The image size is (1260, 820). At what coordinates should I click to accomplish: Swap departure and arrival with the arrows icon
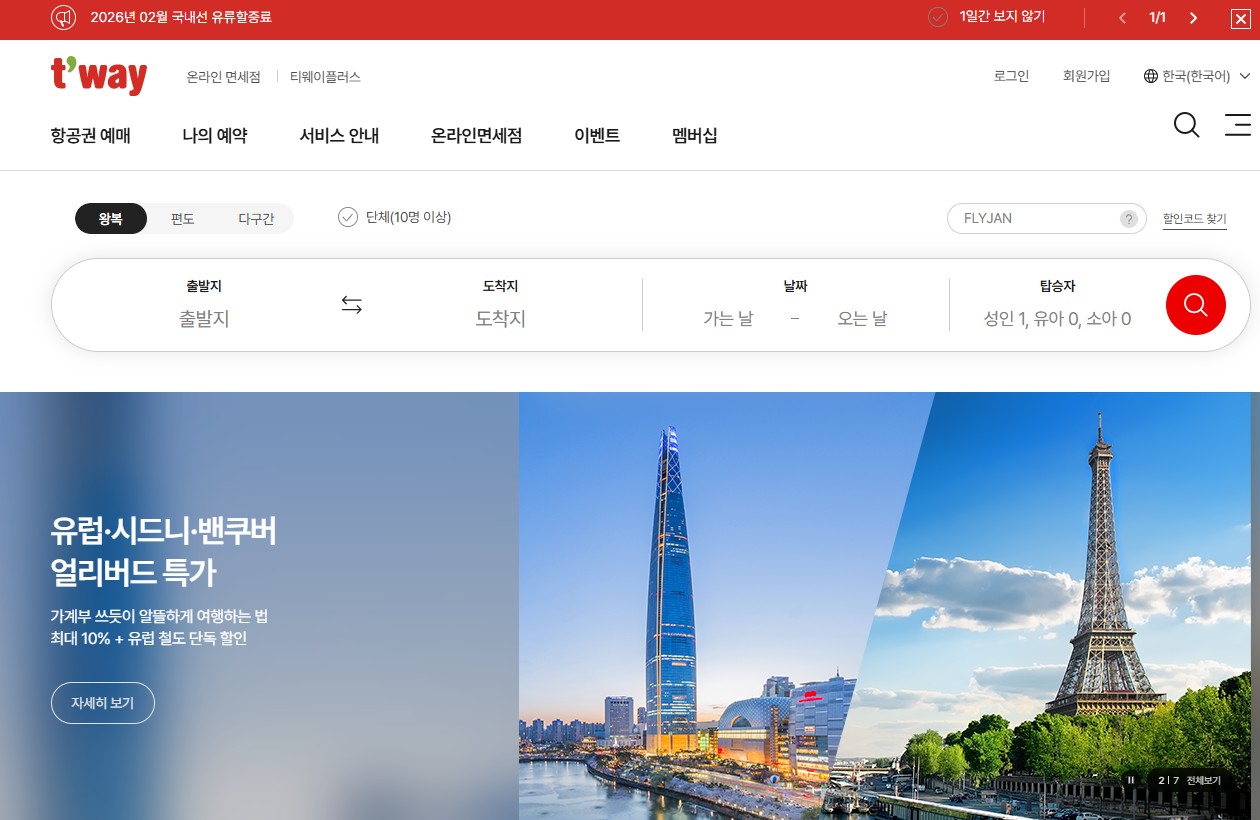point(352,304)
